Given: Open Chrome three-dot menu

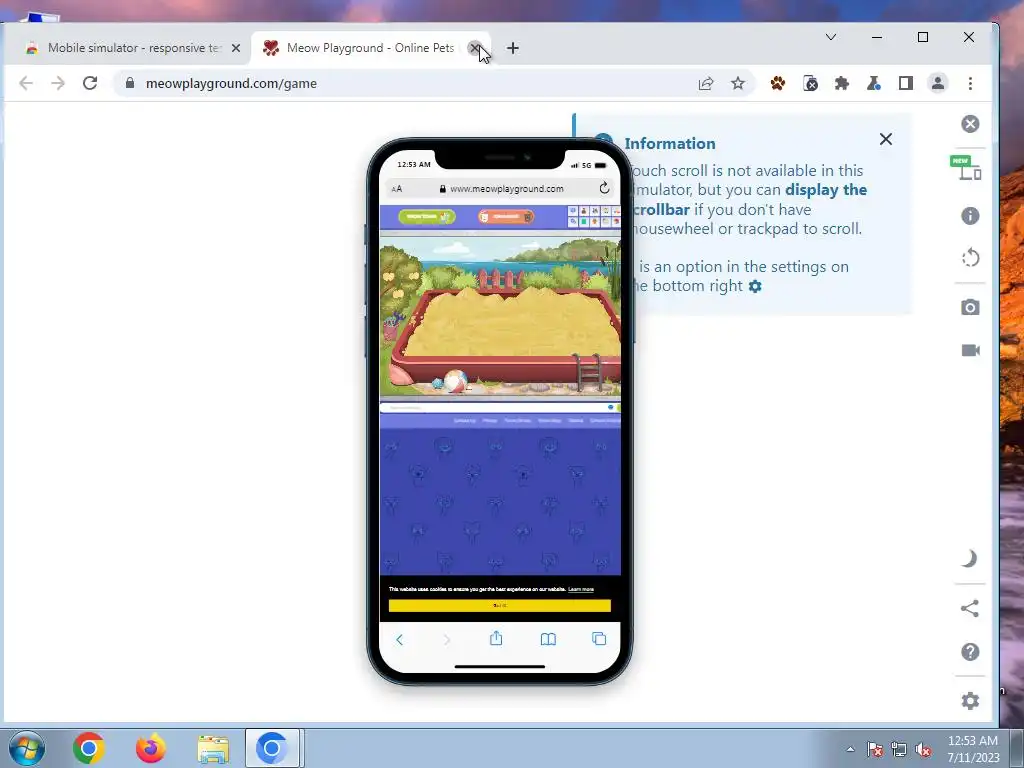Looking at the screenshot, I should [970, 83].
